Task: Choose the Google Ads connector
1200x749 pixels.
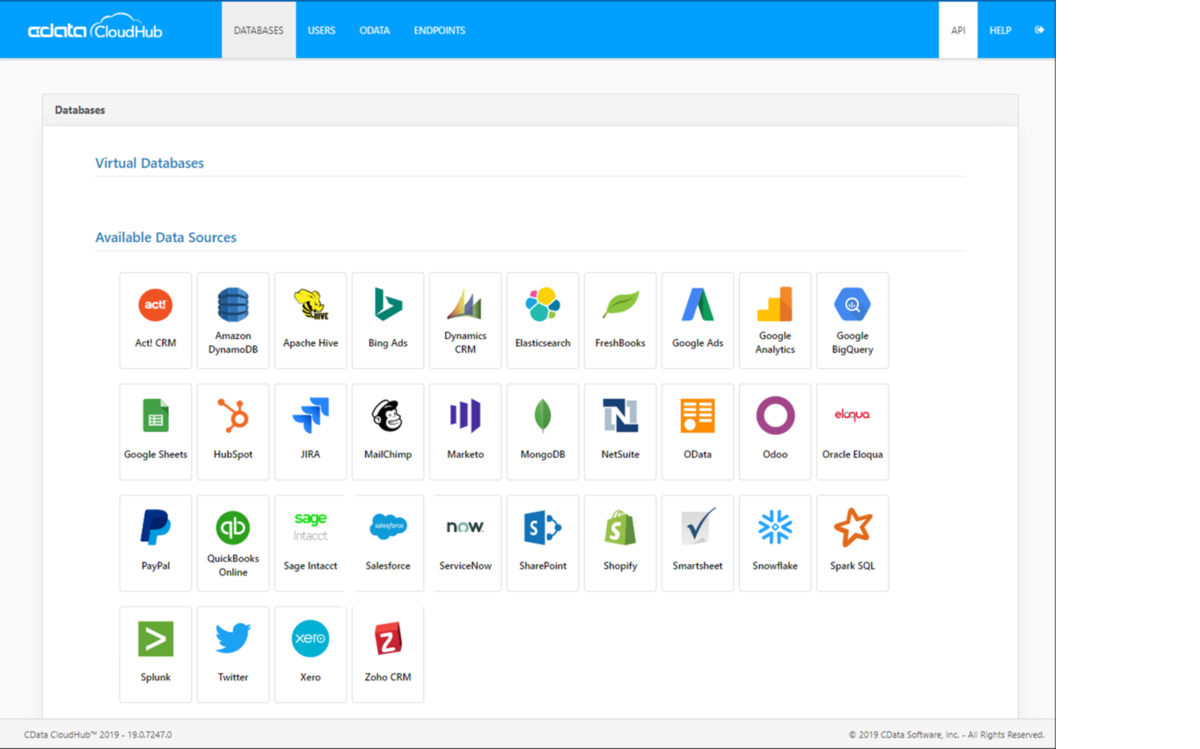Action: pyautogui.click(x=698, y=320)
